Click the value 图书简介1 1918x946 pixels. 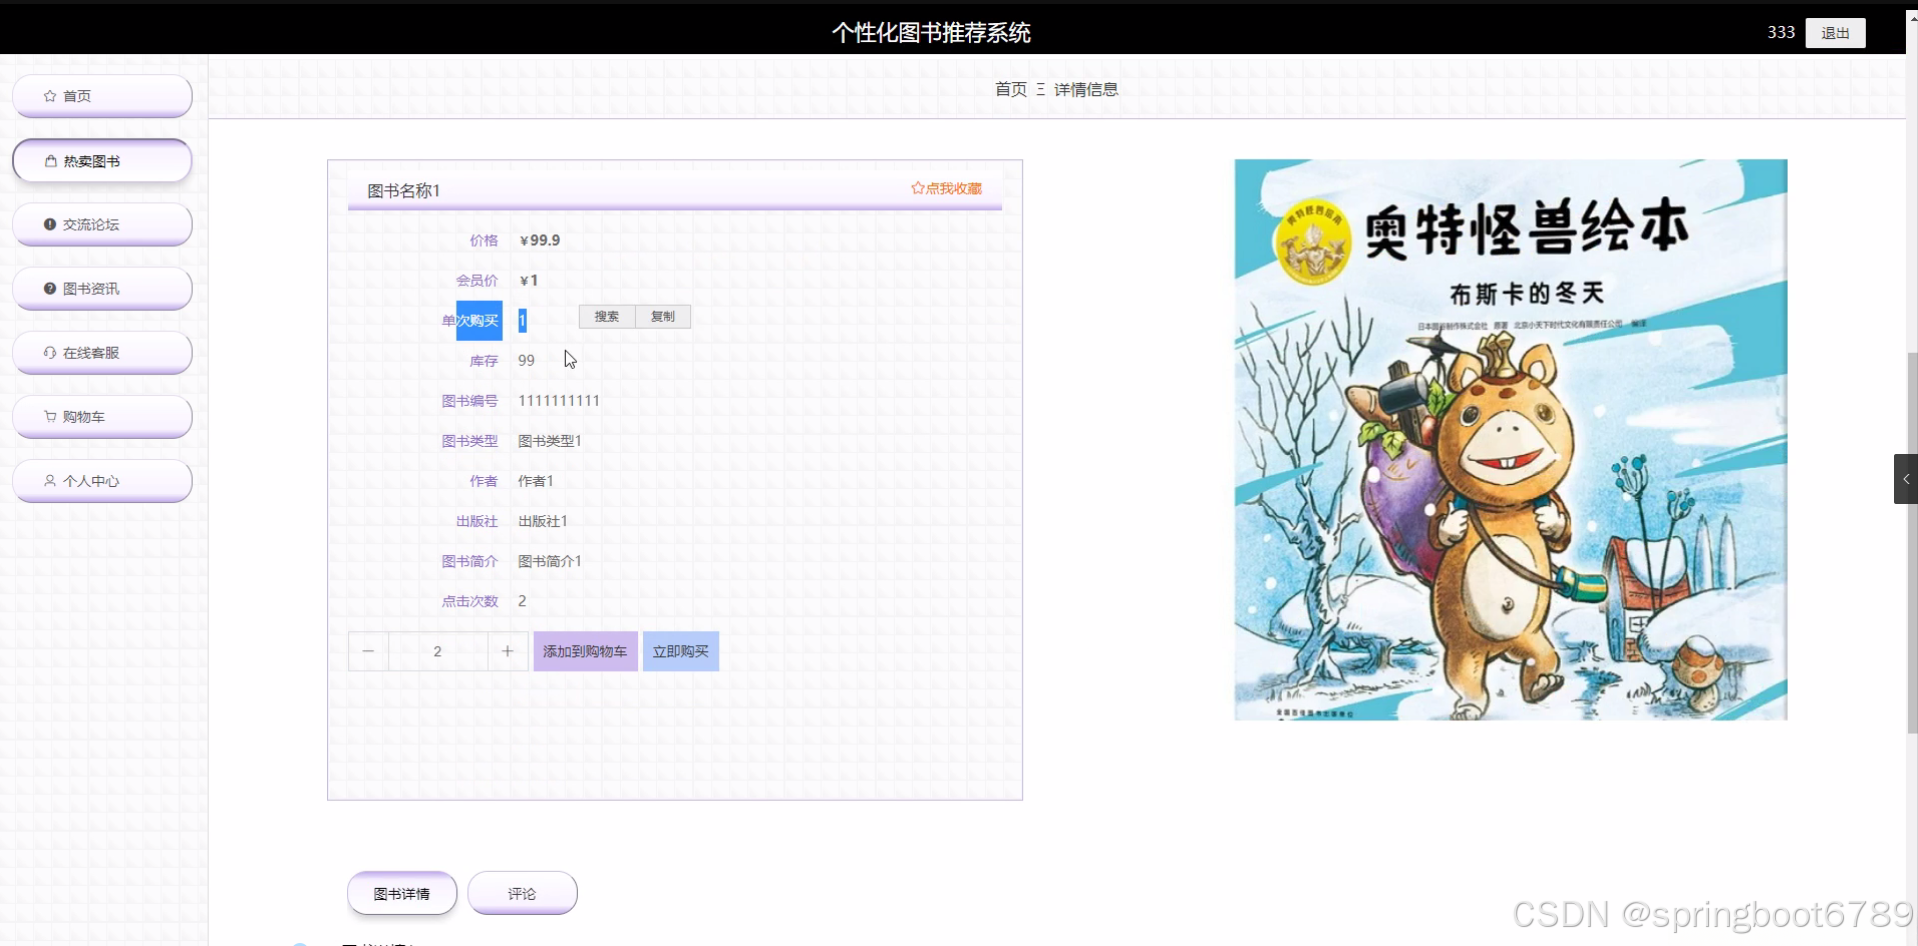550,561
